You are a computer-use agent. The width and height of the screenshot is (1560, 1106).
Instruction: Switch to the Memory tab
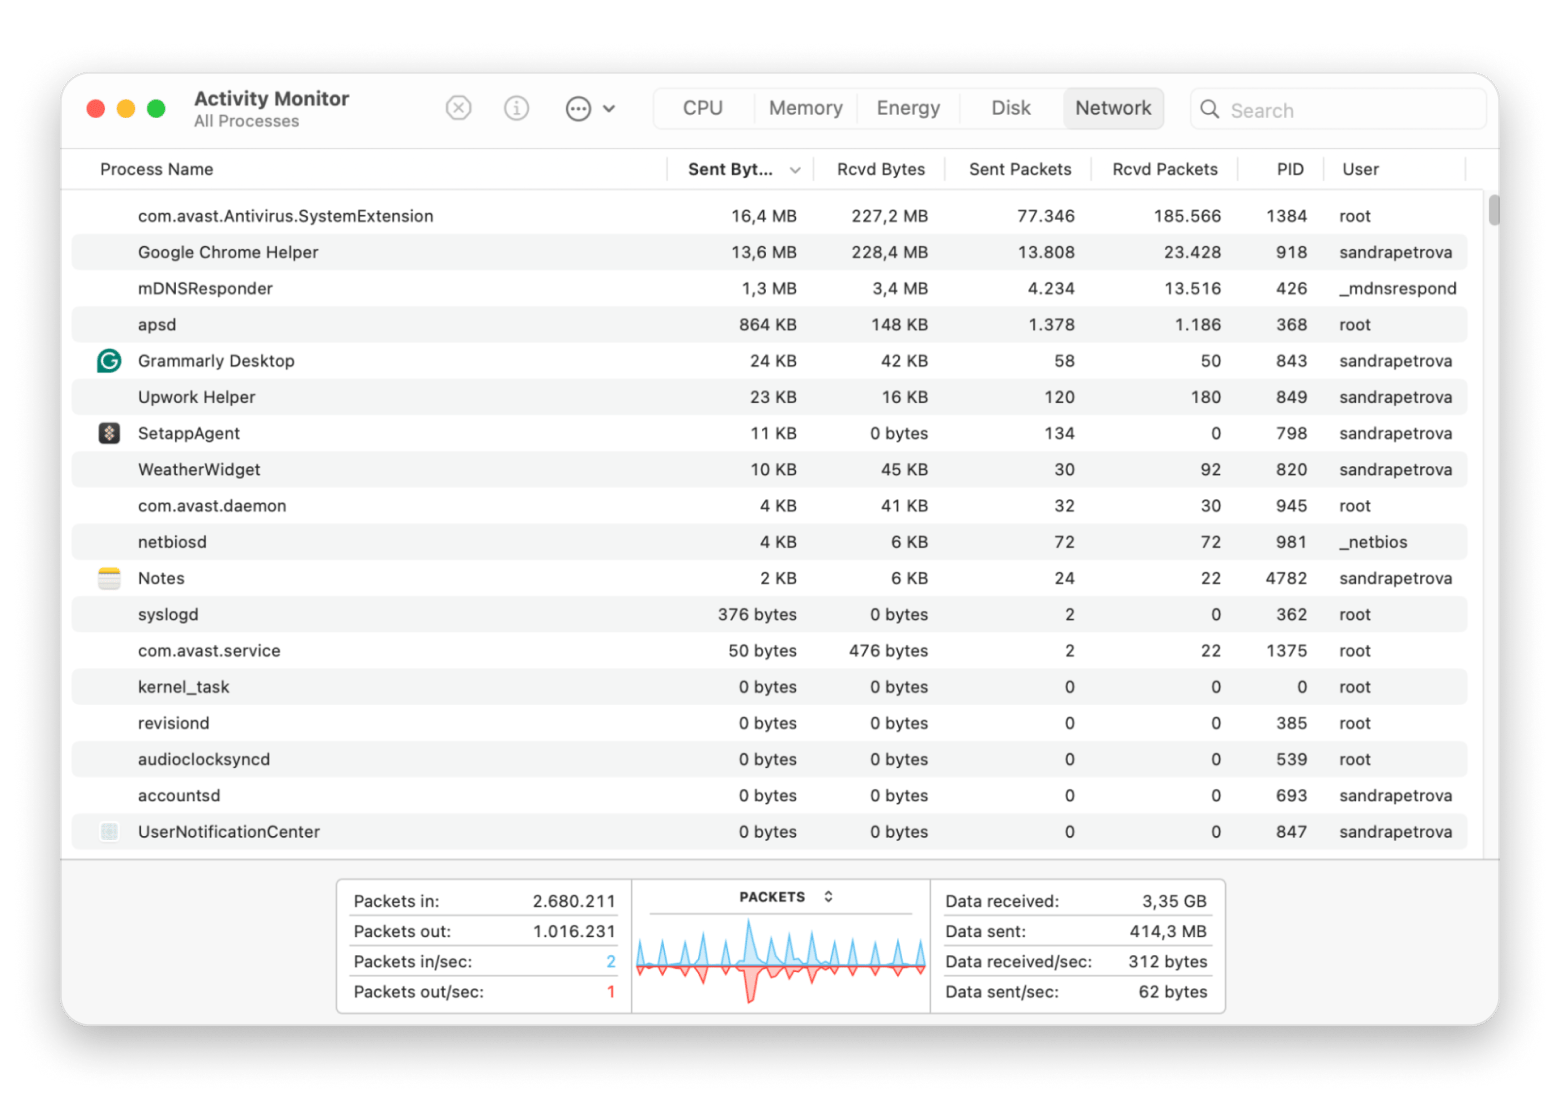click(805, 108)
